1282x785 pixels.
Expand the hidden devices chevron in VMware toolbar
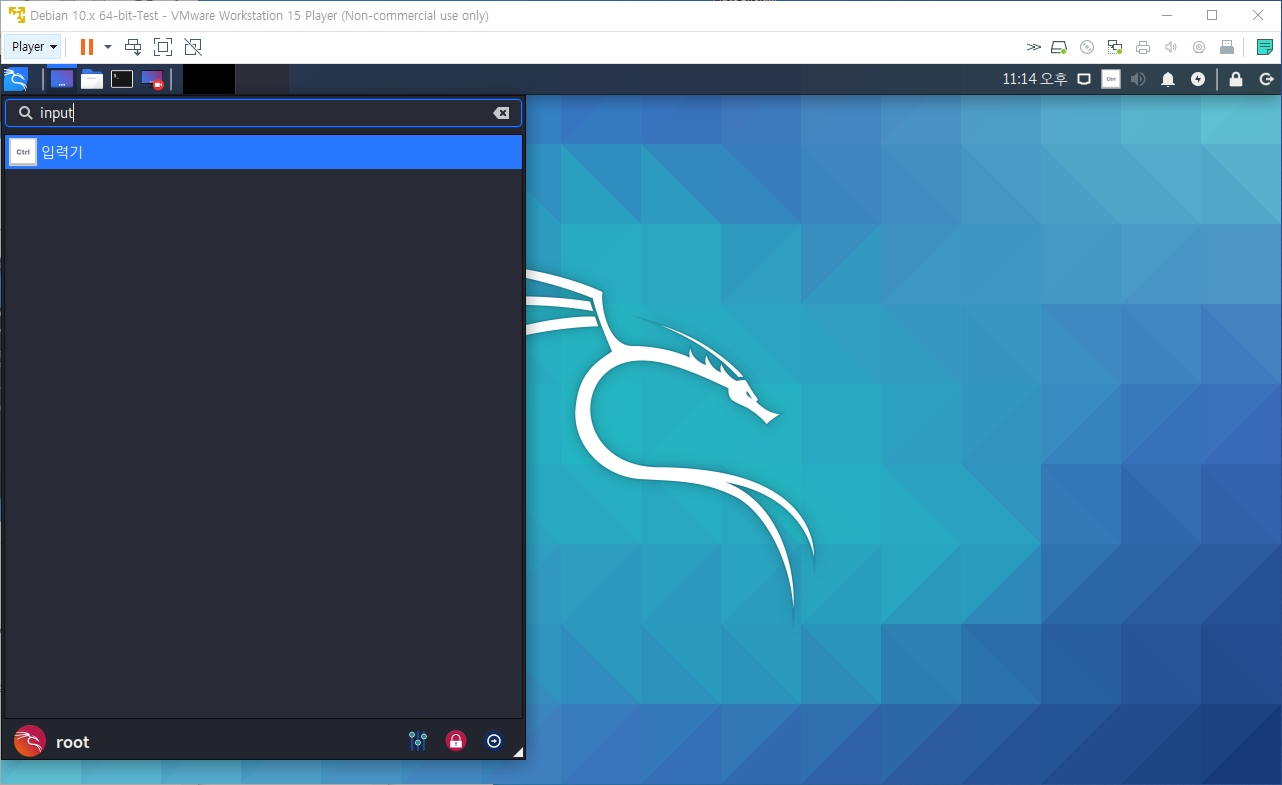(x=1034, y=47)
